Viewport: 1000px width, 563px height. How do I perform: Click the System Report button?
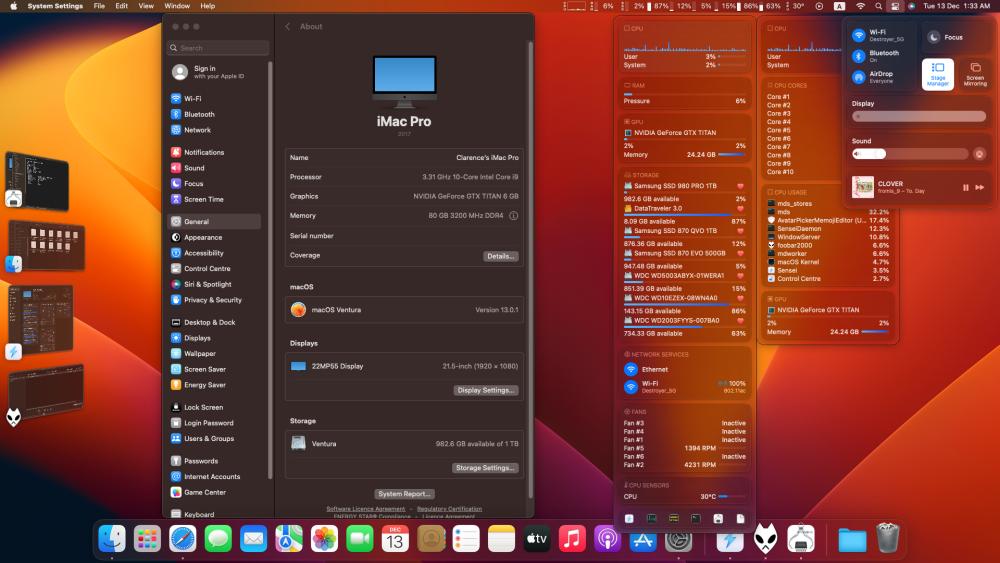click(x=404, y=494)
